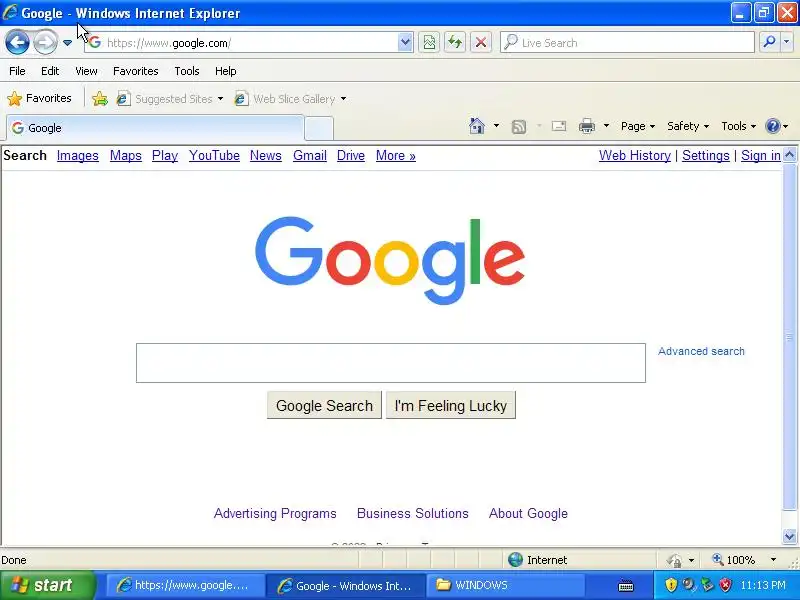Click the Refresh page icon
The height and width of the screenshot is (600, 800).
tap(455, 43)
